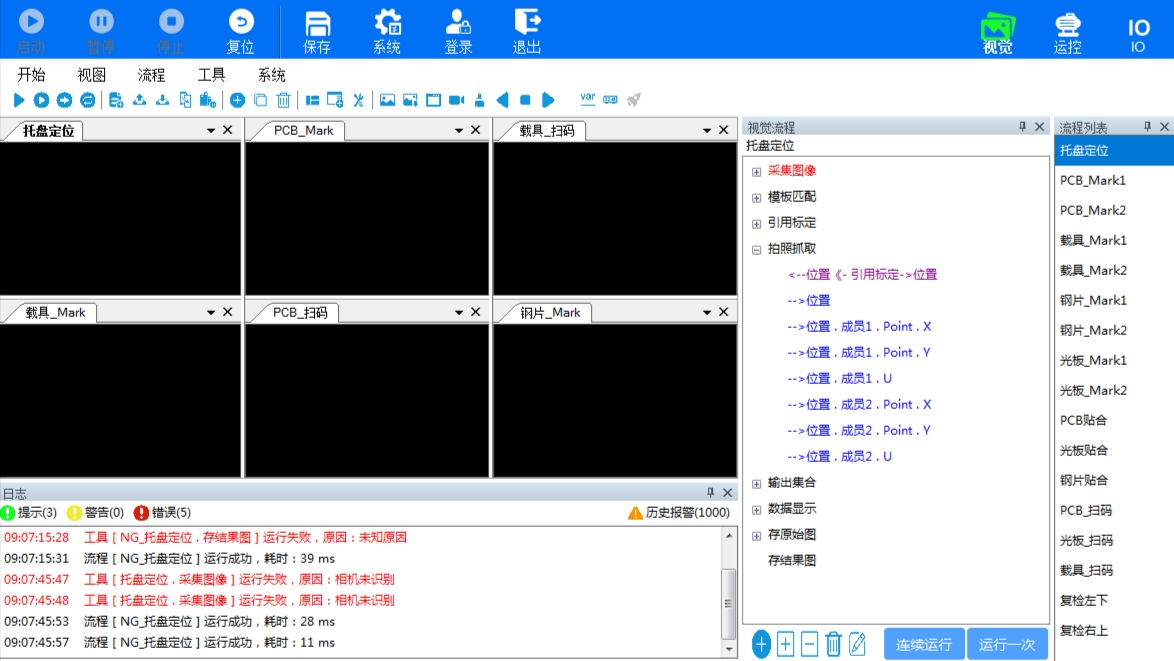Screen dimensions: 1174x661
Task: Click the paste toolbar icon
Action: tap(208, 100)
